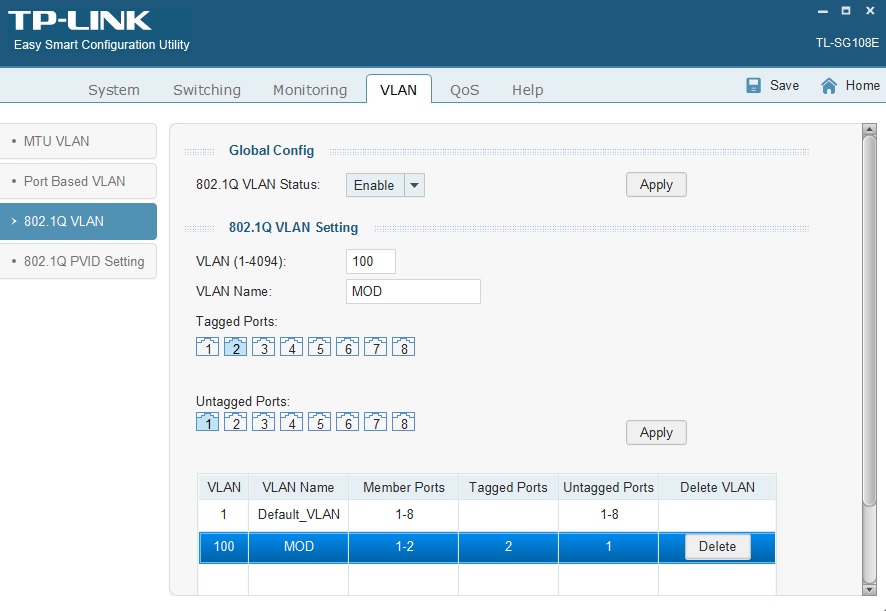Image resolution: width=886 pixels, height=611 pixels.
Task: Toggle tagged port 1 icon
Action: click(207, 346)
